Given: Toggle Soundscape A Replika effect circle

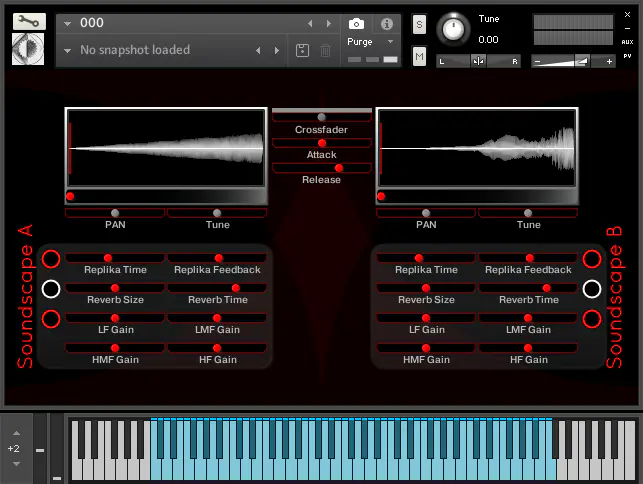Looking at the screenshot, I should click(x=51, y=259).
